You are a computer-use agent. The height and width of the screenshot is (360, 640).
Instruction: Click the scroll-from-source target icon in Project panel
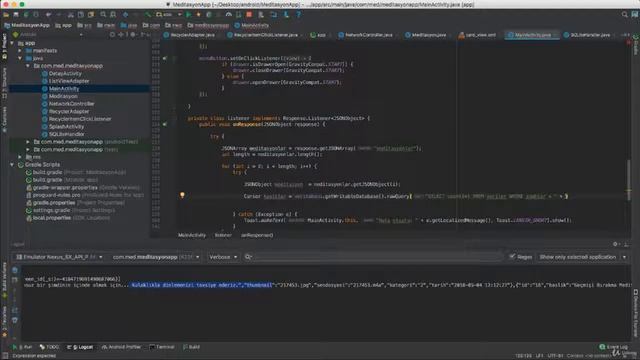point(112,35)
